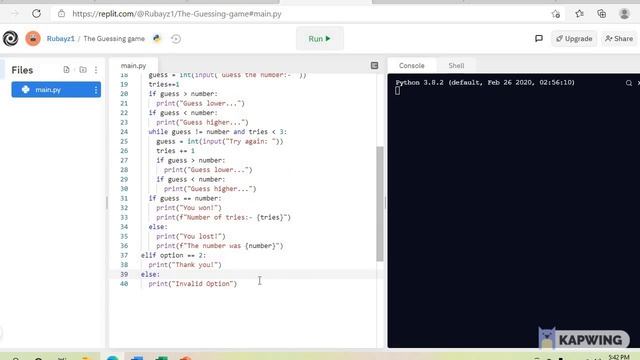640x360 pixels.
Task: Click the Upgrade button
Action: click(x=574, y=38)
